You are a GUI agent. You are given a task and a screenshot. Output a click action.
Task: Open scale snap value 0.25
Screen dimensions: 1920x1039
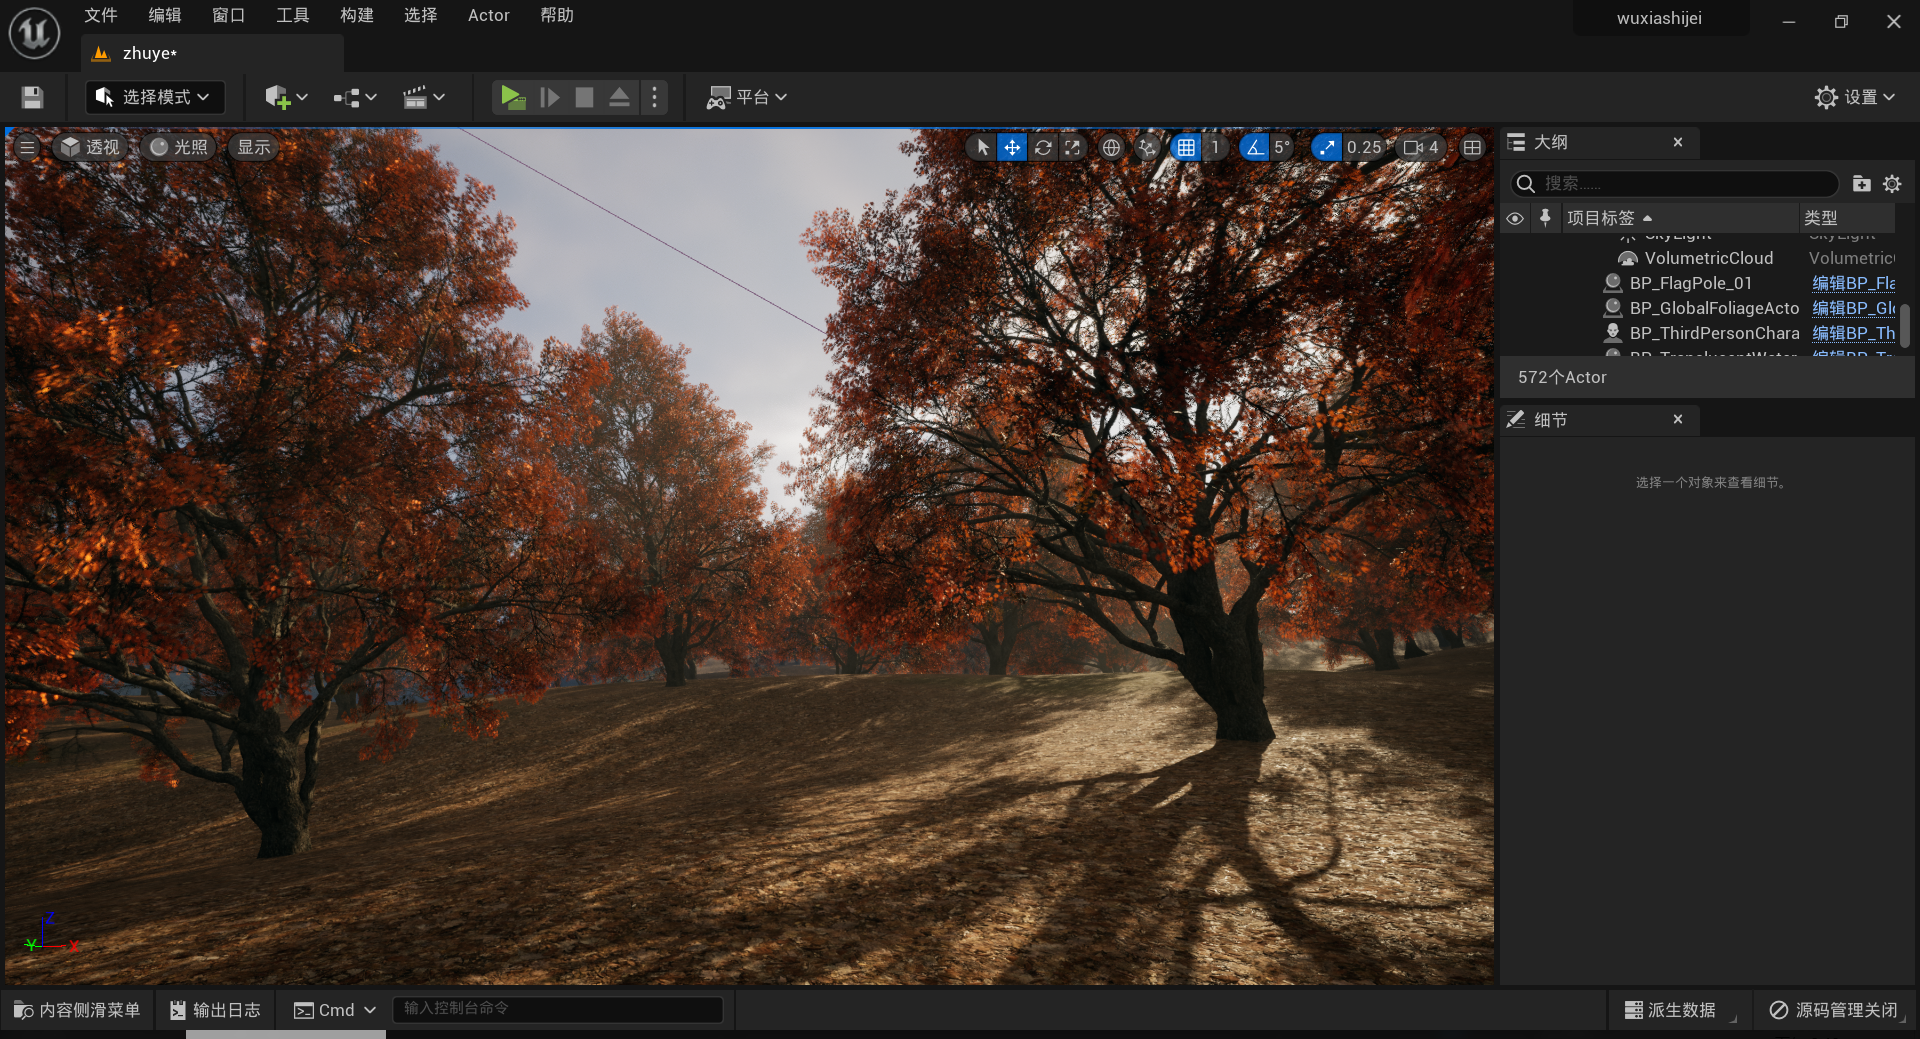(1366, 147)
